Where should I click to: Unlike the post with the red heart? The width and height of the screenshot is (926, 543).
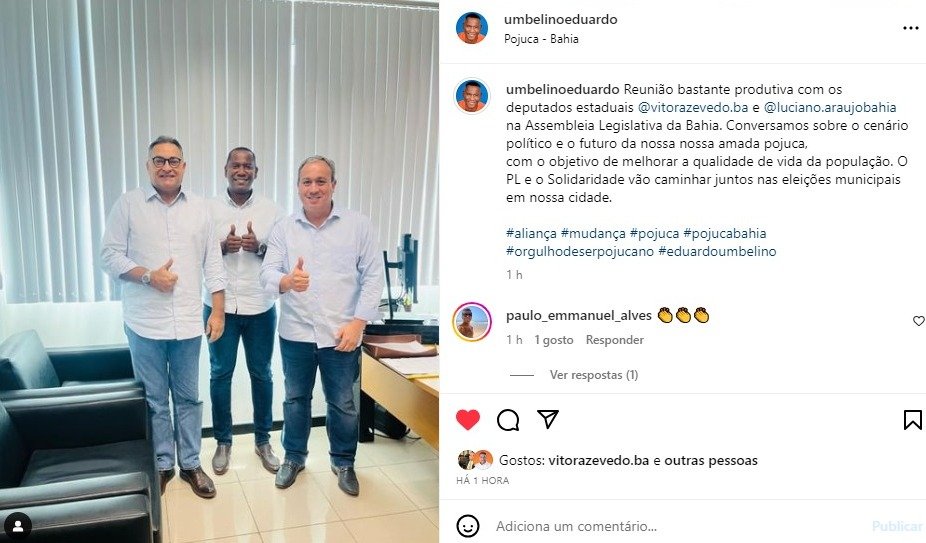coord(468,420)
